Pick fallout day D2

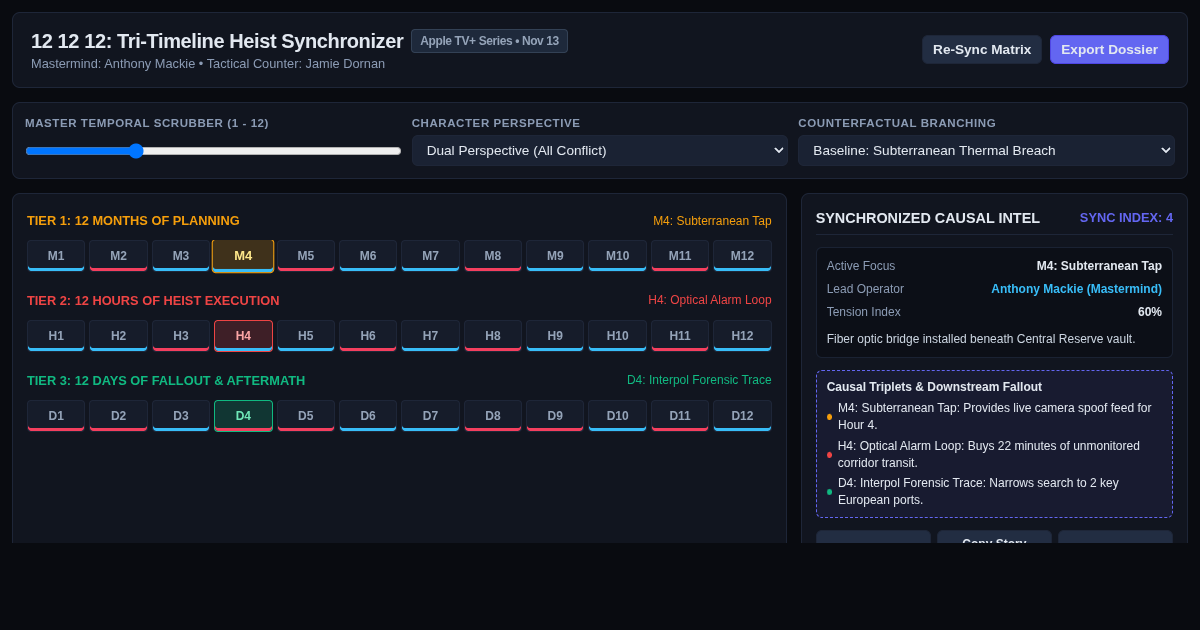click(x=118, y=416)
